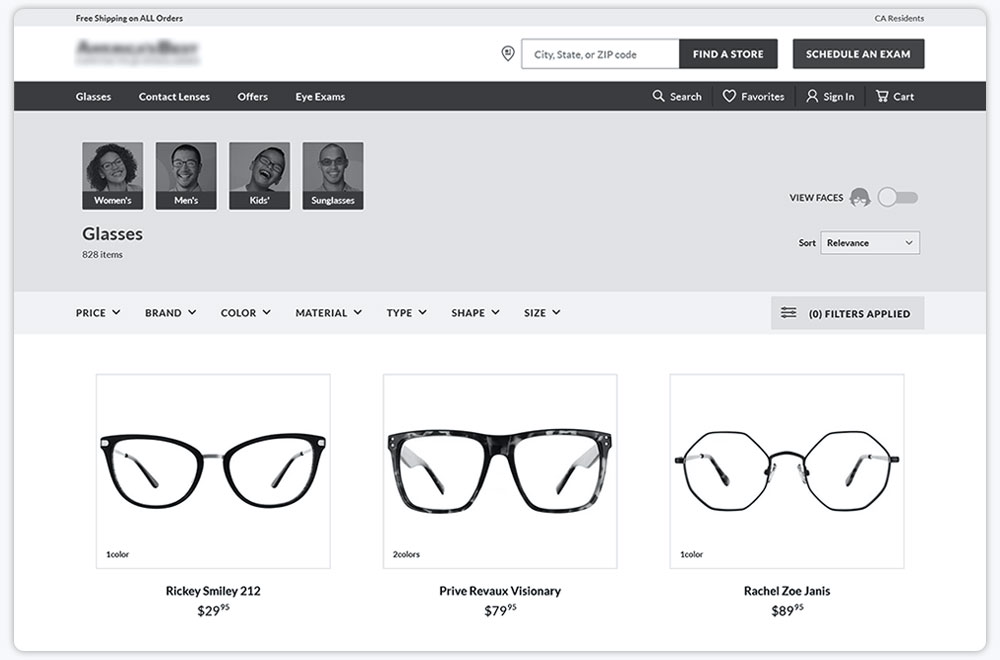The height and width of the screenshot is (660, 1000).
Task: Select the Sunglasses category thumbnail
Action: 333,176
